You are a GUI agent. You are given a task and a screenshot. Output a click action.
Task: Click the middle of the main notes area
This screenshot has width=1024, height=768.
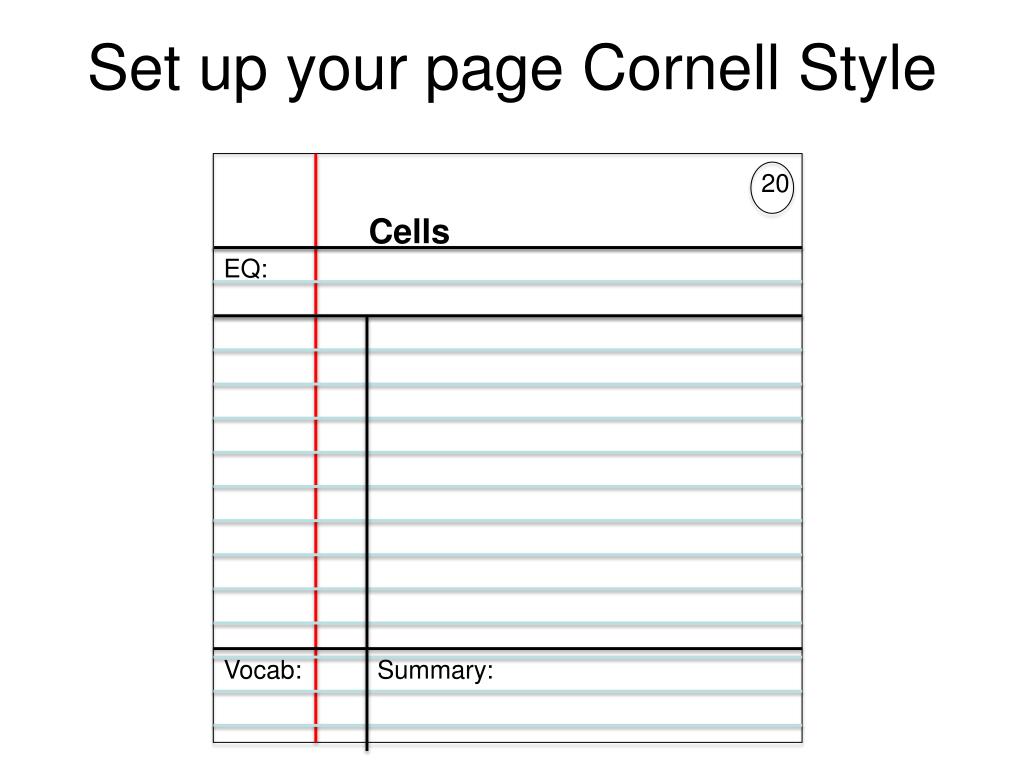pyautogui.click(x=585, y=482)
